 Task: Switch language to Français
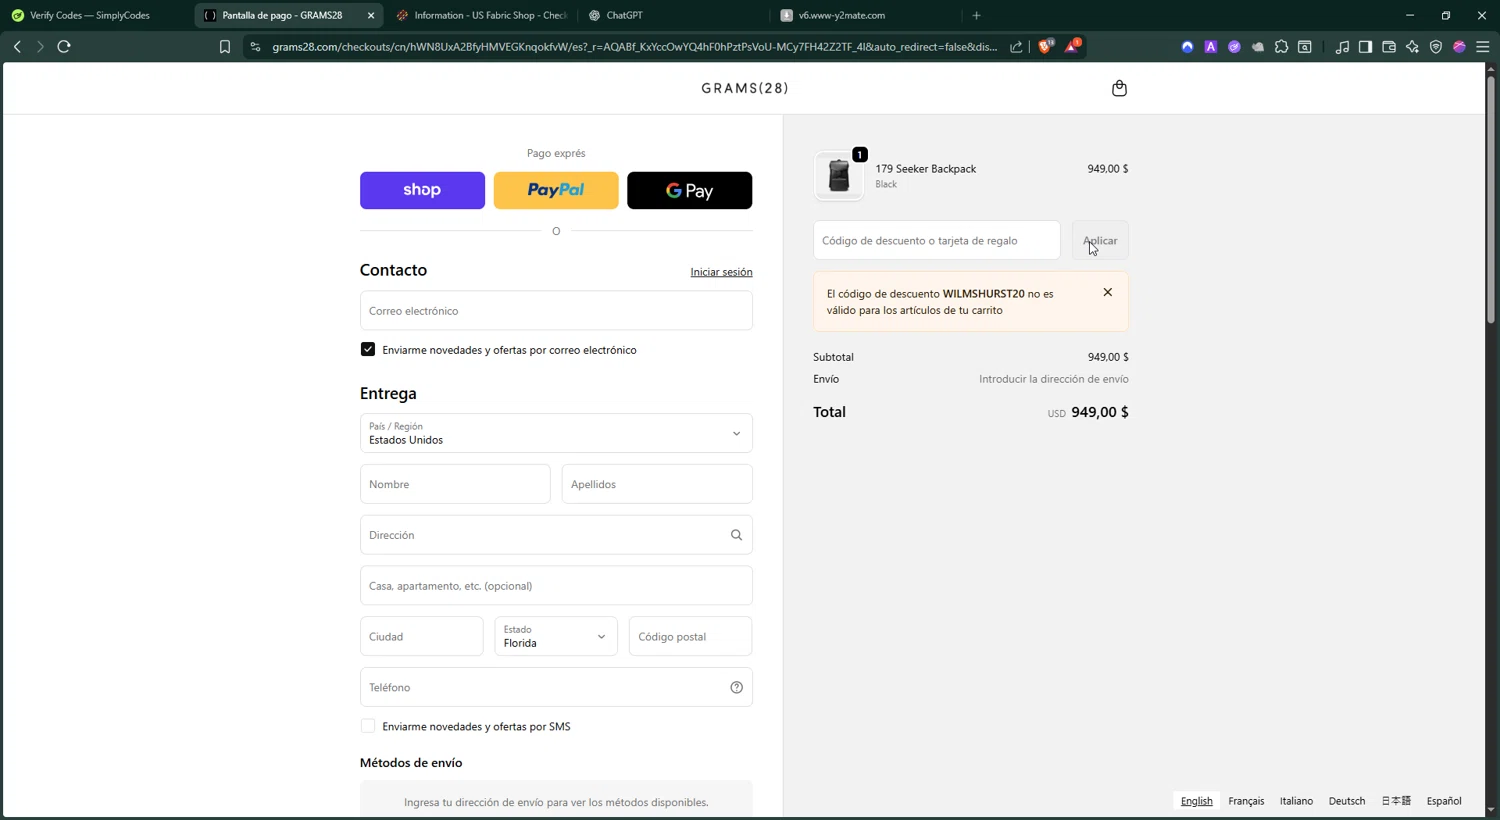(x=1246, y=801)
